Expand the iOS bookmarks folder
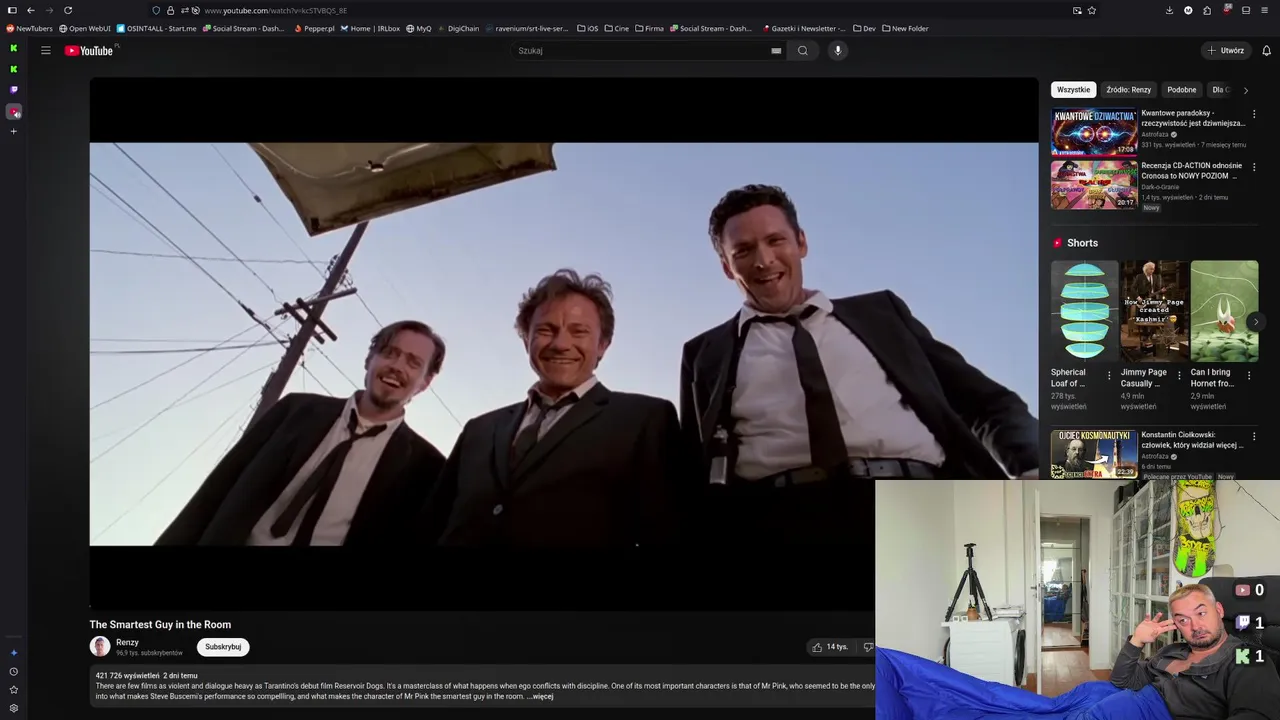The height and width of the screenshot is (720, 1280). (588, 28)
